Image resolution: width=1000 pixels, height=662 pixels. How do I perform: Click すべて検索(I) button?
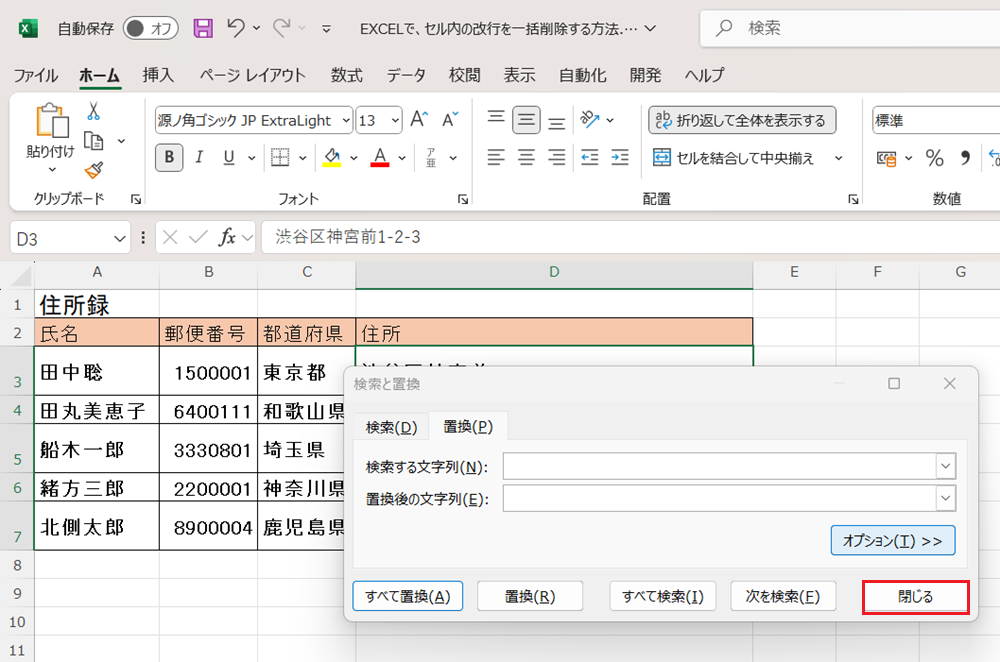pyautogui.click(x=663, y=596)
